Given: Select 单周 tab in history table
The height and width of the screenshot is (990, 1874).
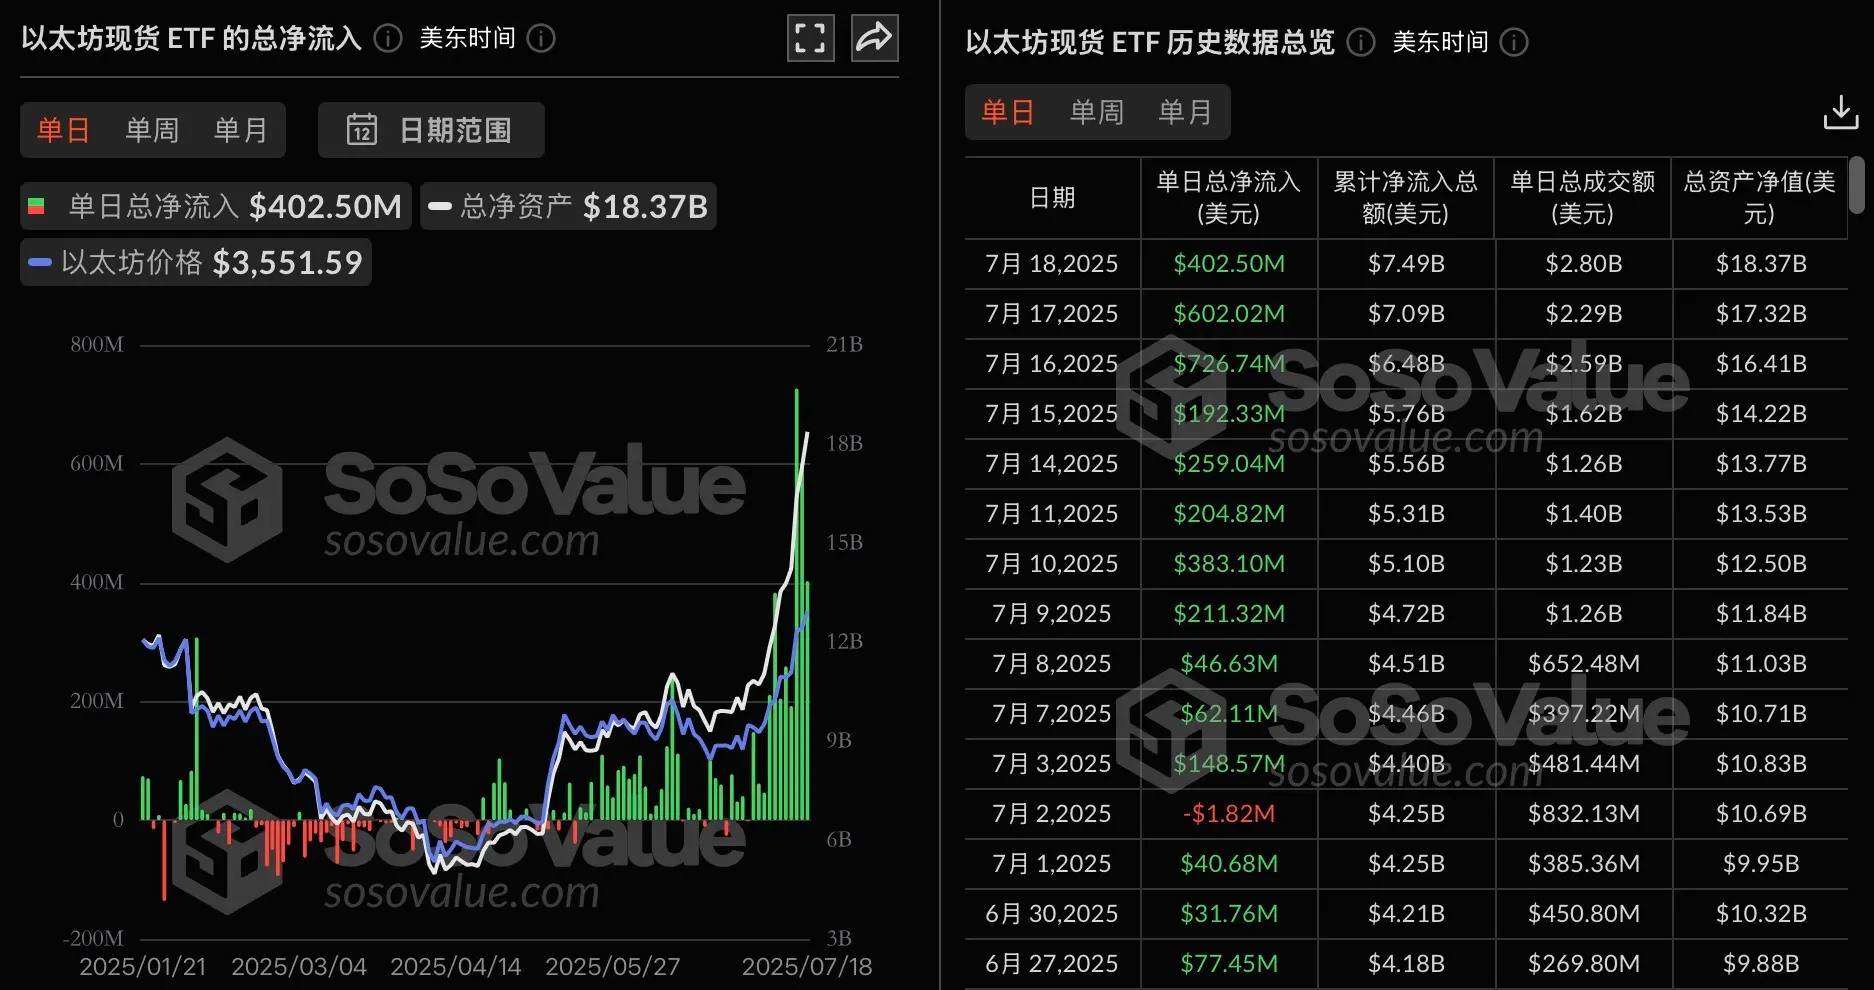Looking at the screenshot, I should click(x=1096, y=112).
